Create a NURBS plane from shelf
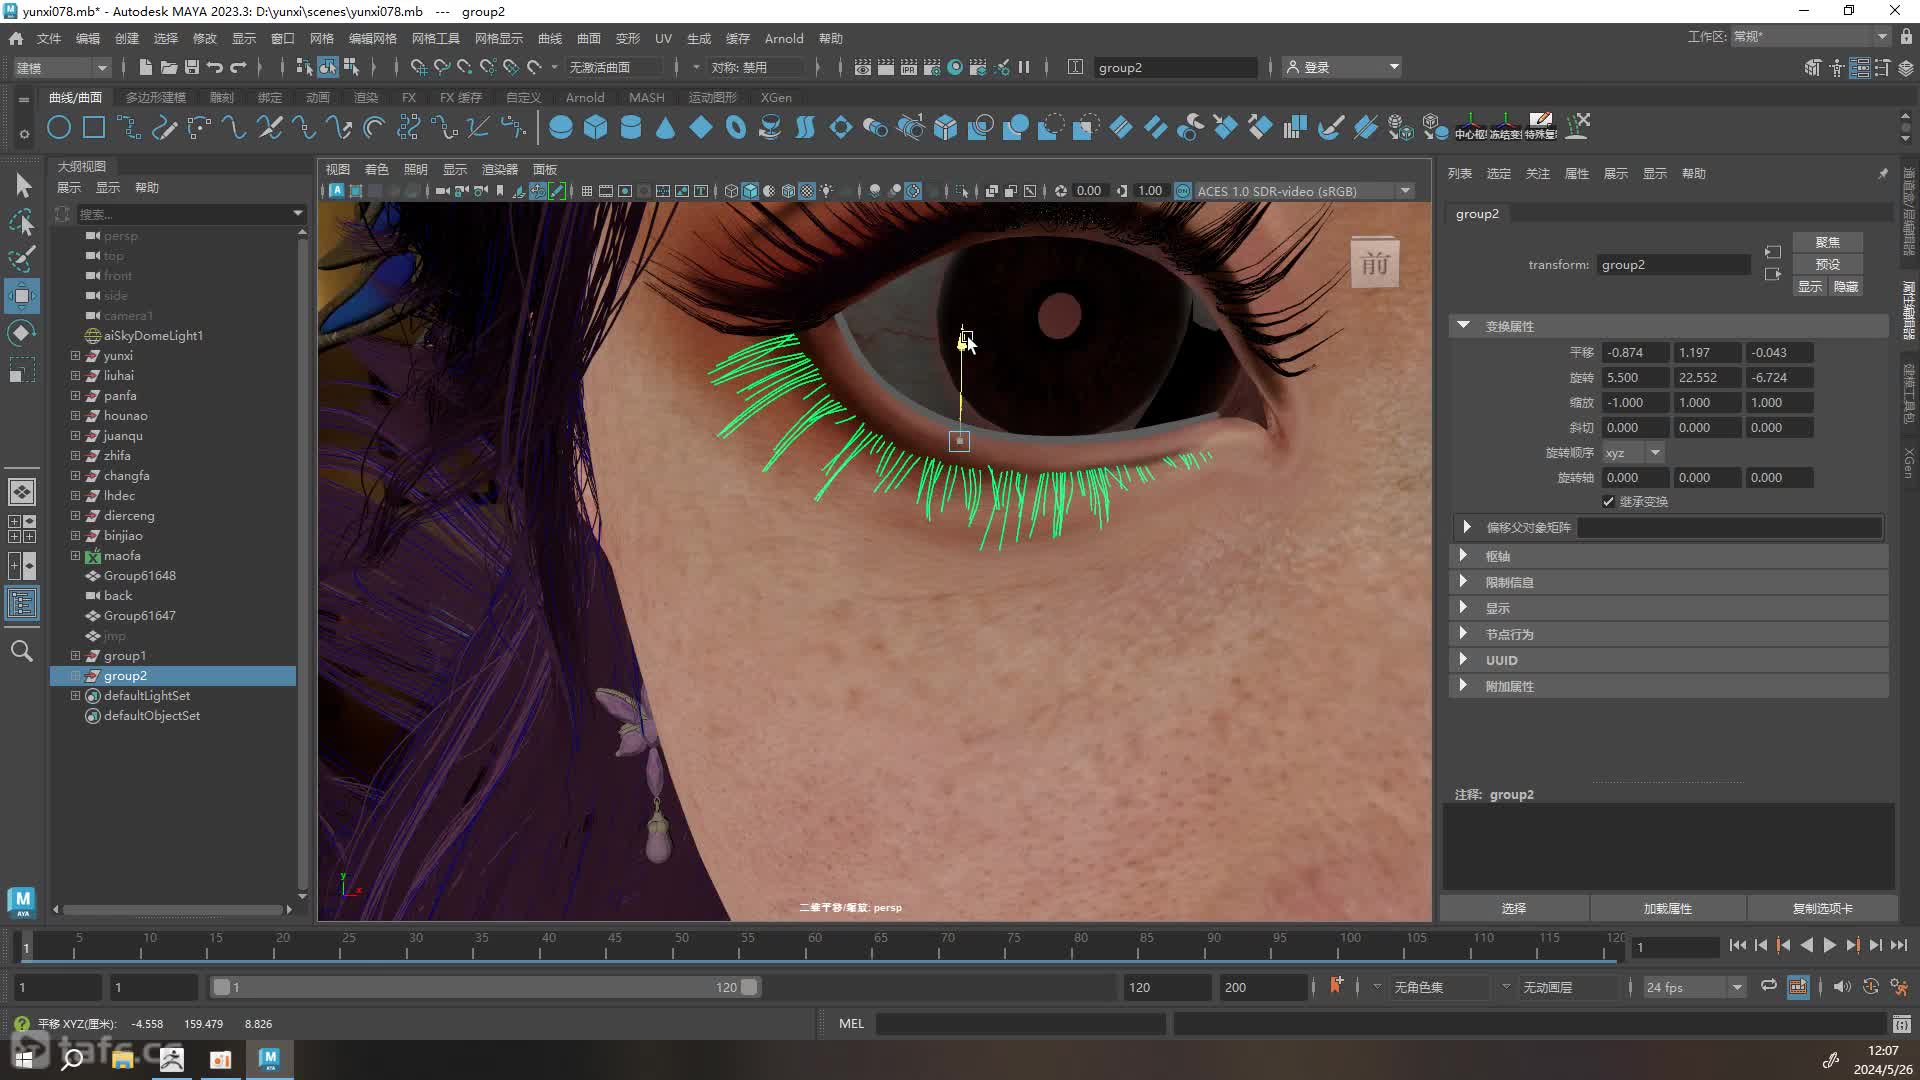1920x1080 pixels. 701,128
